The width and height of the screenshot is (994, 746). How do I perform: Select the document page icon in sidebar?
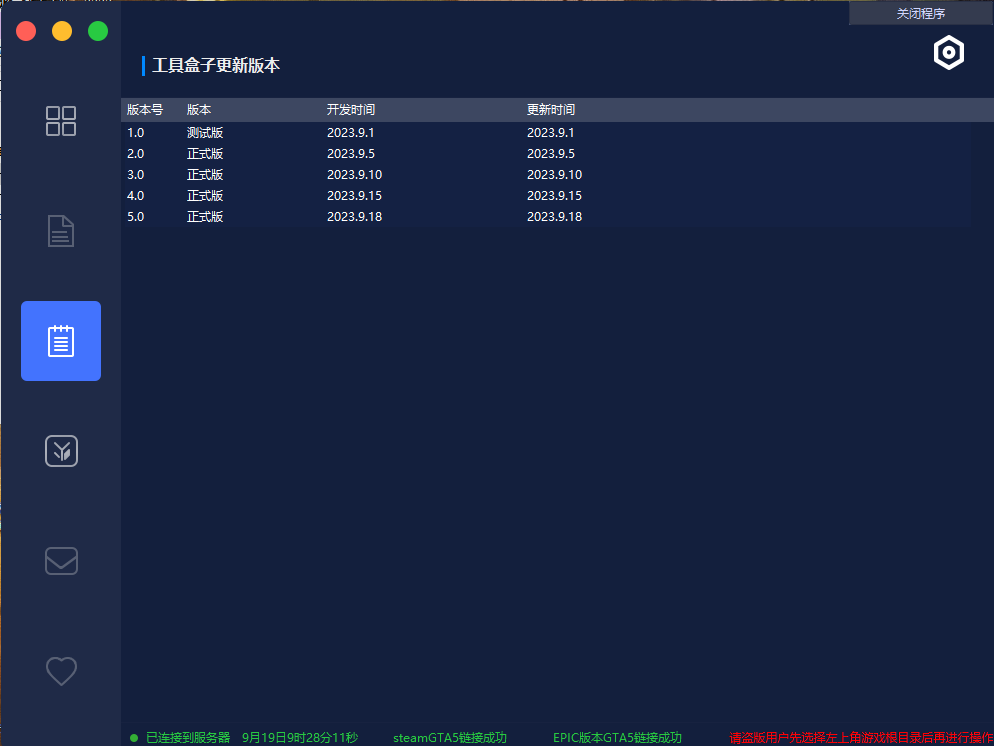61,231
